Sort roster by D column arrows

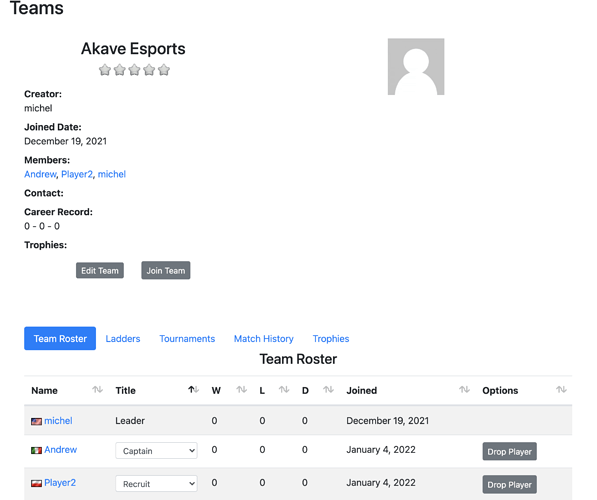(328, 390)
